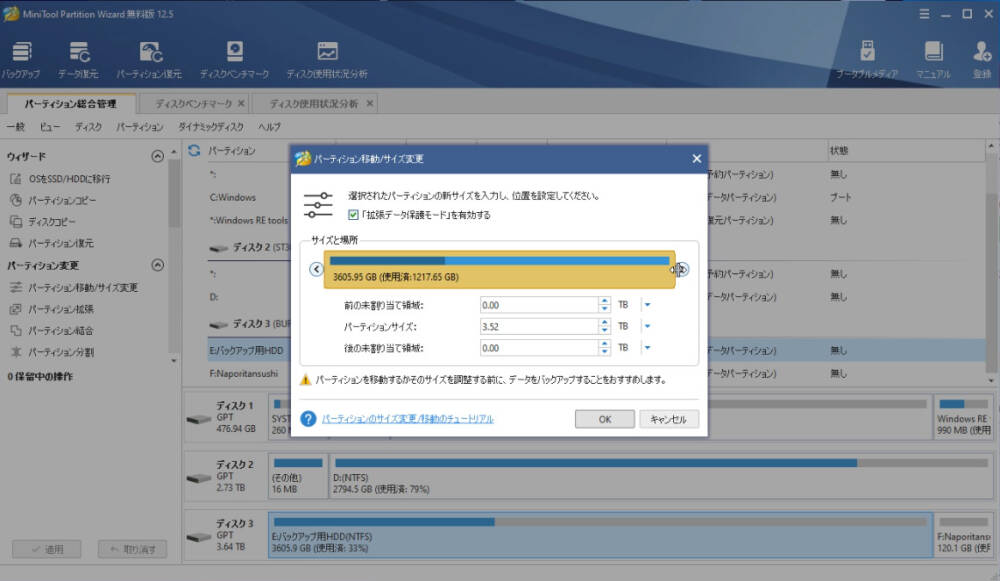Open ブータブルメディア creator

pyautogui.click(x=867, y=60)
